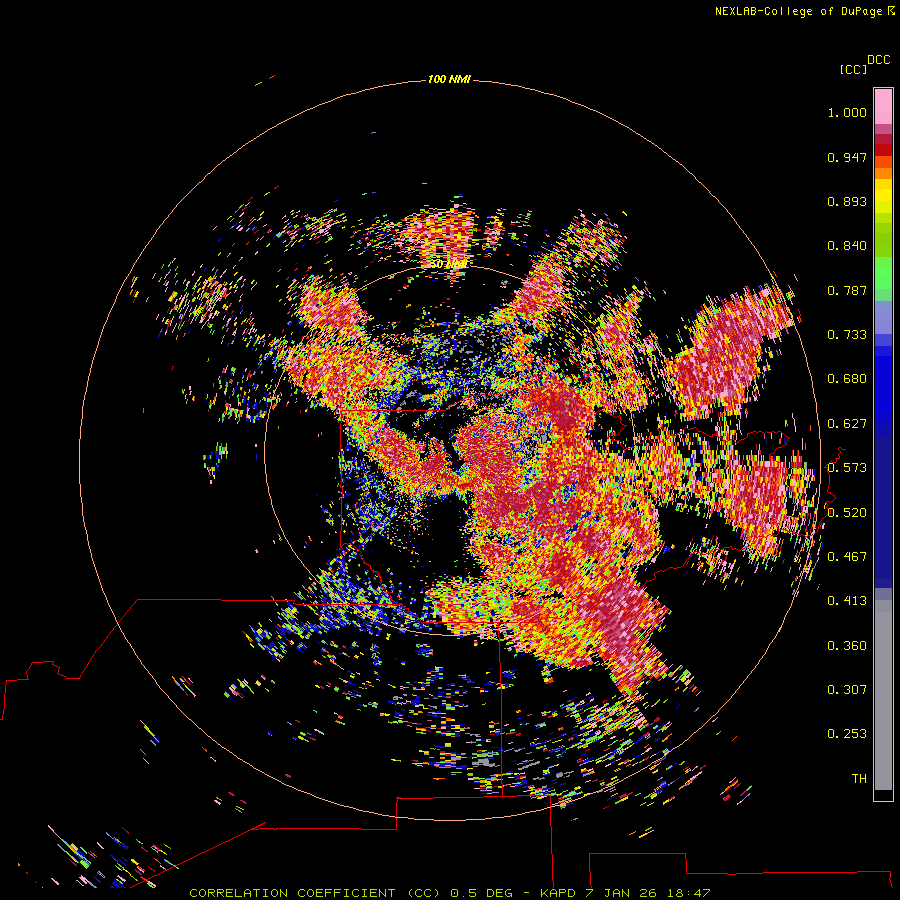
Task: Click the 0.787 legend value
Action: coord(847,290)
